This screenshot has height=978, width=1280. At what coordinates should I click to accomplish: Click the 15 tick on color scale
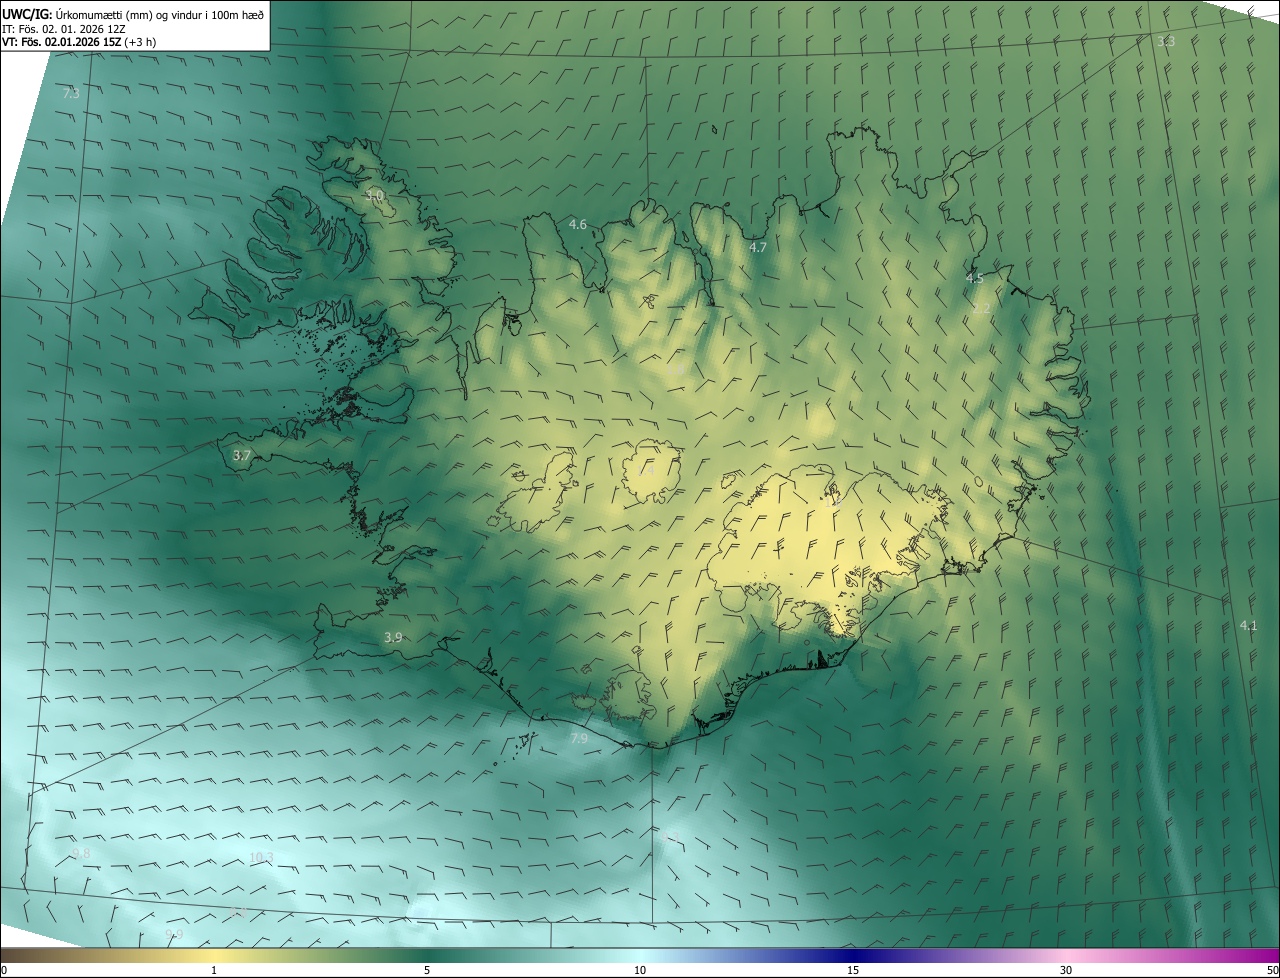pos(853,970)
